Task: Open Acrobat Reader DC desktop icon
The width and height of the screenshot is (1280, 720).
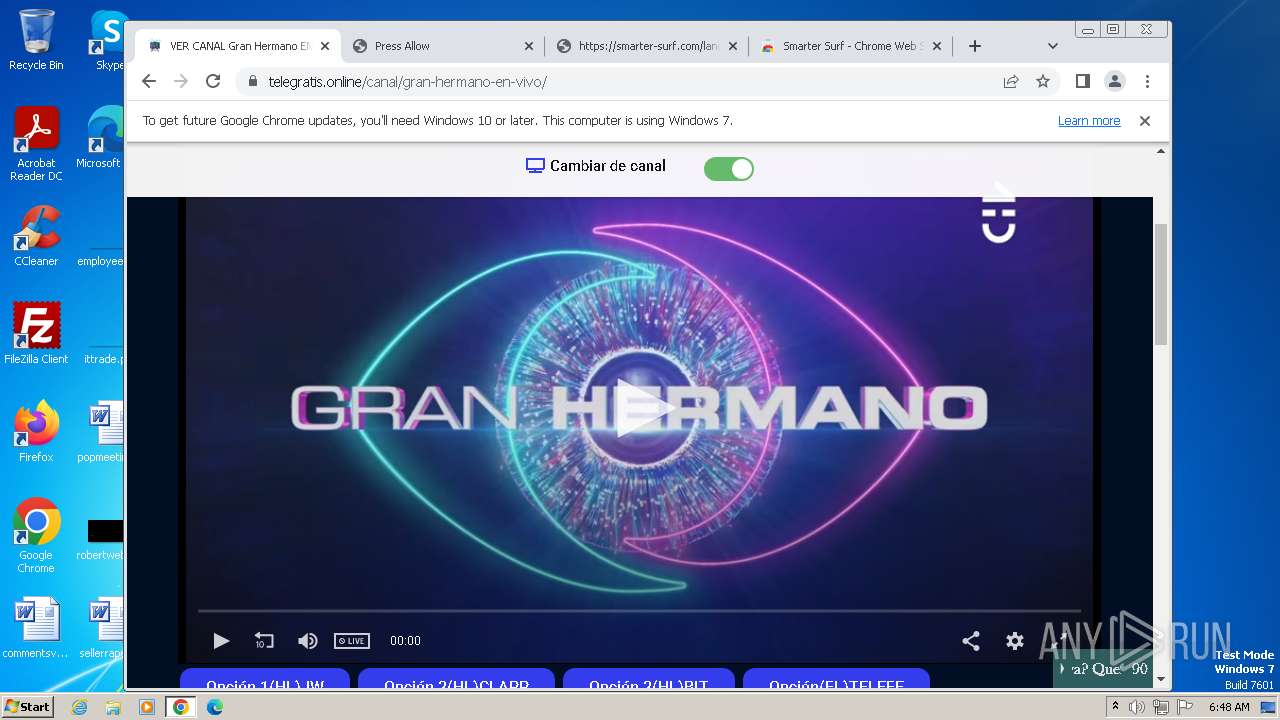Action: pyautogui.click(x=36, y=144)
